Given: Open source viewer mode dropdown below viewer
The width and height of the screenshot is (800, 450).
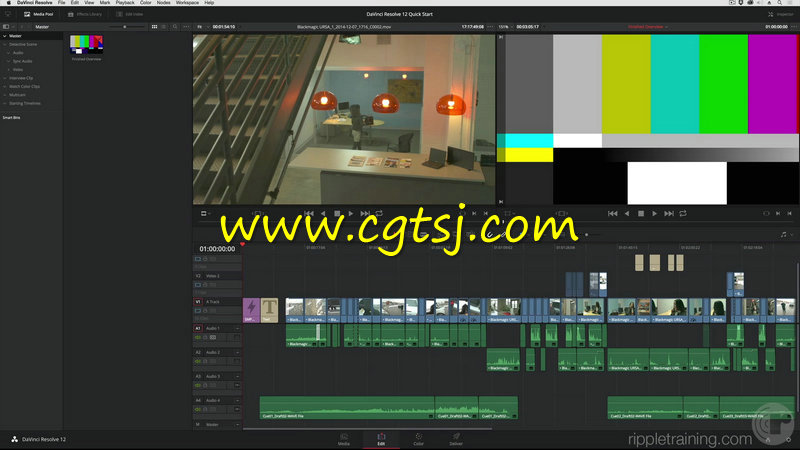Looking at the screenshot, I should 206,214.
